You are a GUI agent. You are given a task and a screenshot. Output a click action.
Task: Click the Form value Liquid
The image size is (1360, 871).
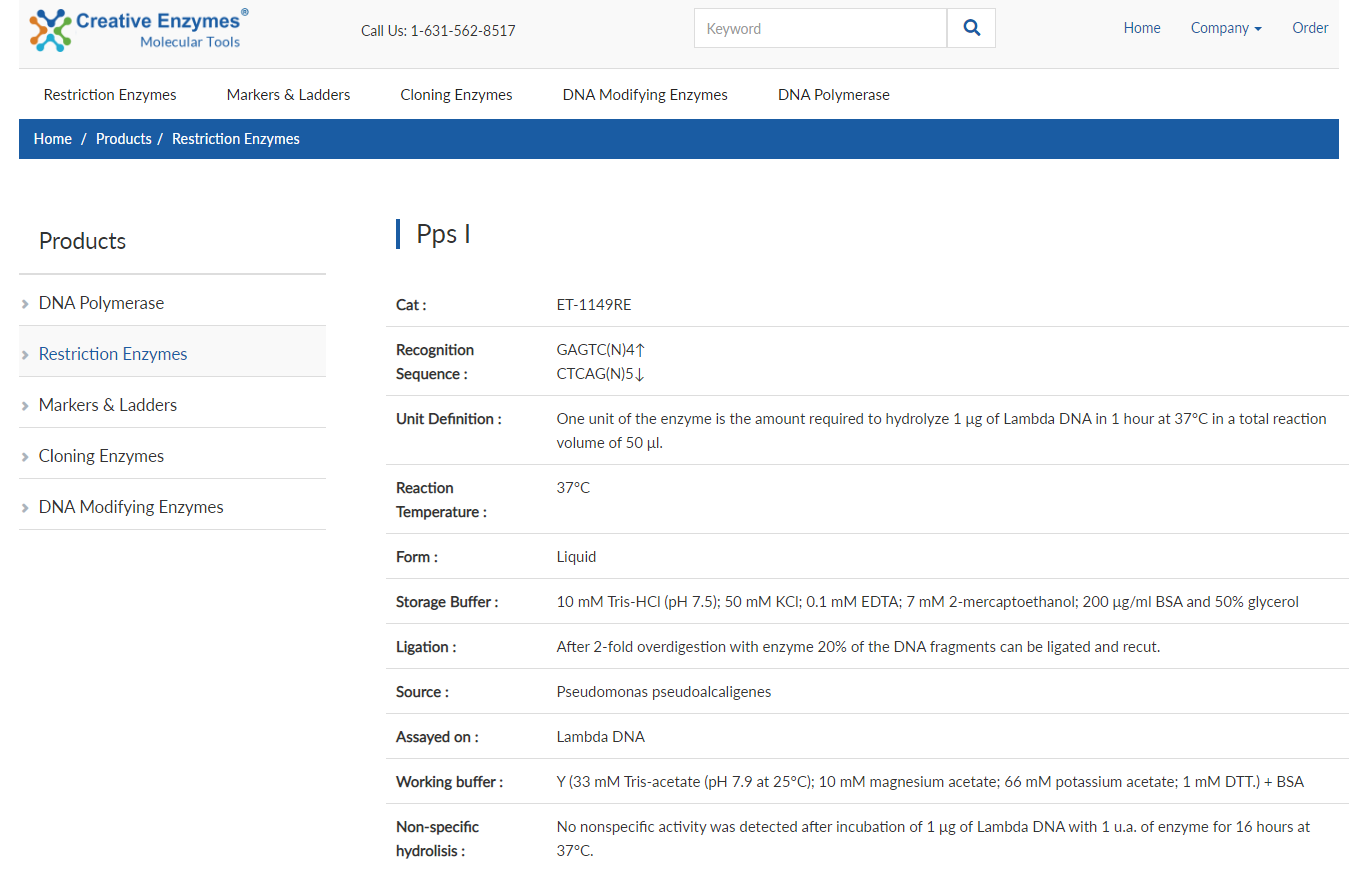[x=576, y=557]
